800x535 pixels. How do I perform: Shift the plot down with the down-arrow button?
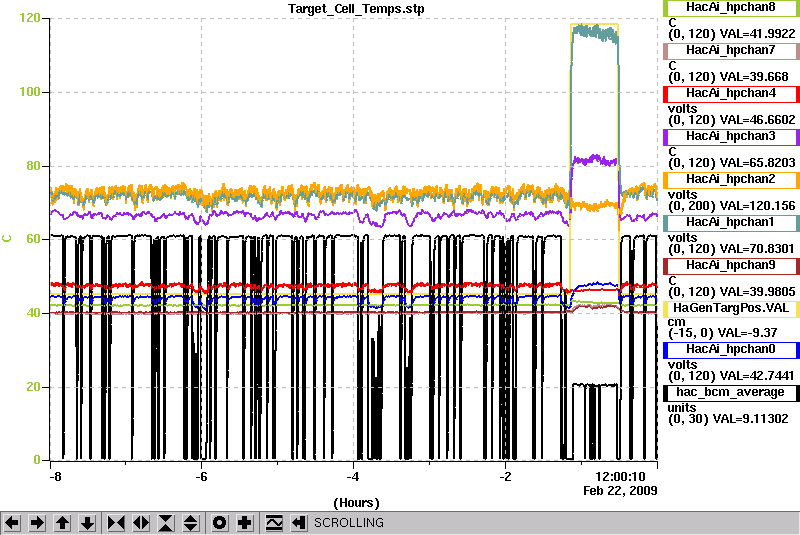[x=87, y=523]
